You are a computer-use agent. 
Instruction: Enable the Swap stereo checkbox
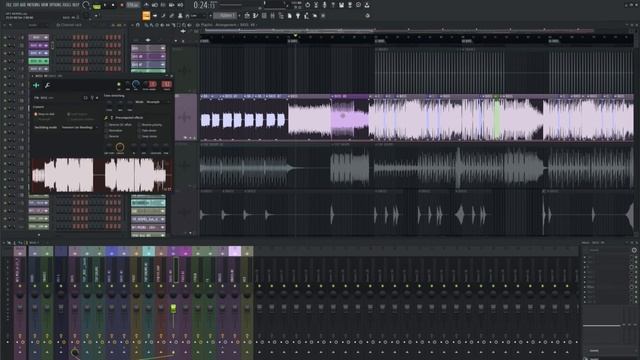[148, 136]
